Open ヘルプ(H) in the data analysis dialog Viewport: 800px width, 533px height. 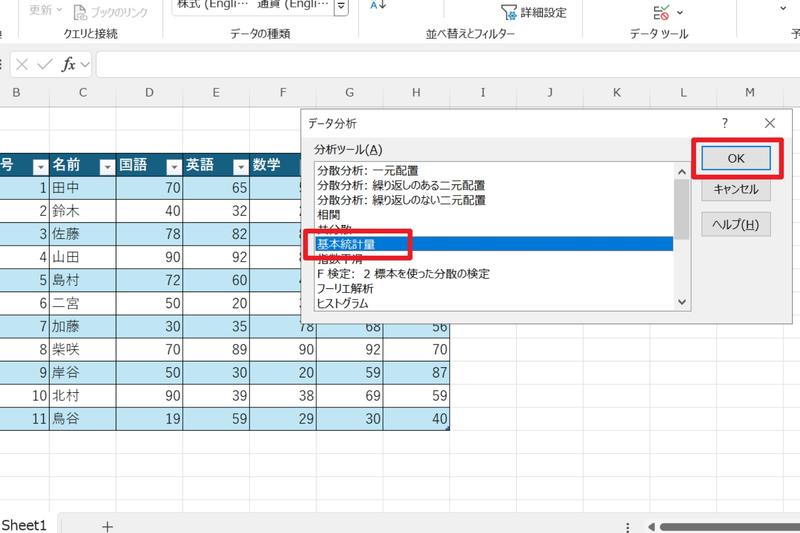click(736, 224)
